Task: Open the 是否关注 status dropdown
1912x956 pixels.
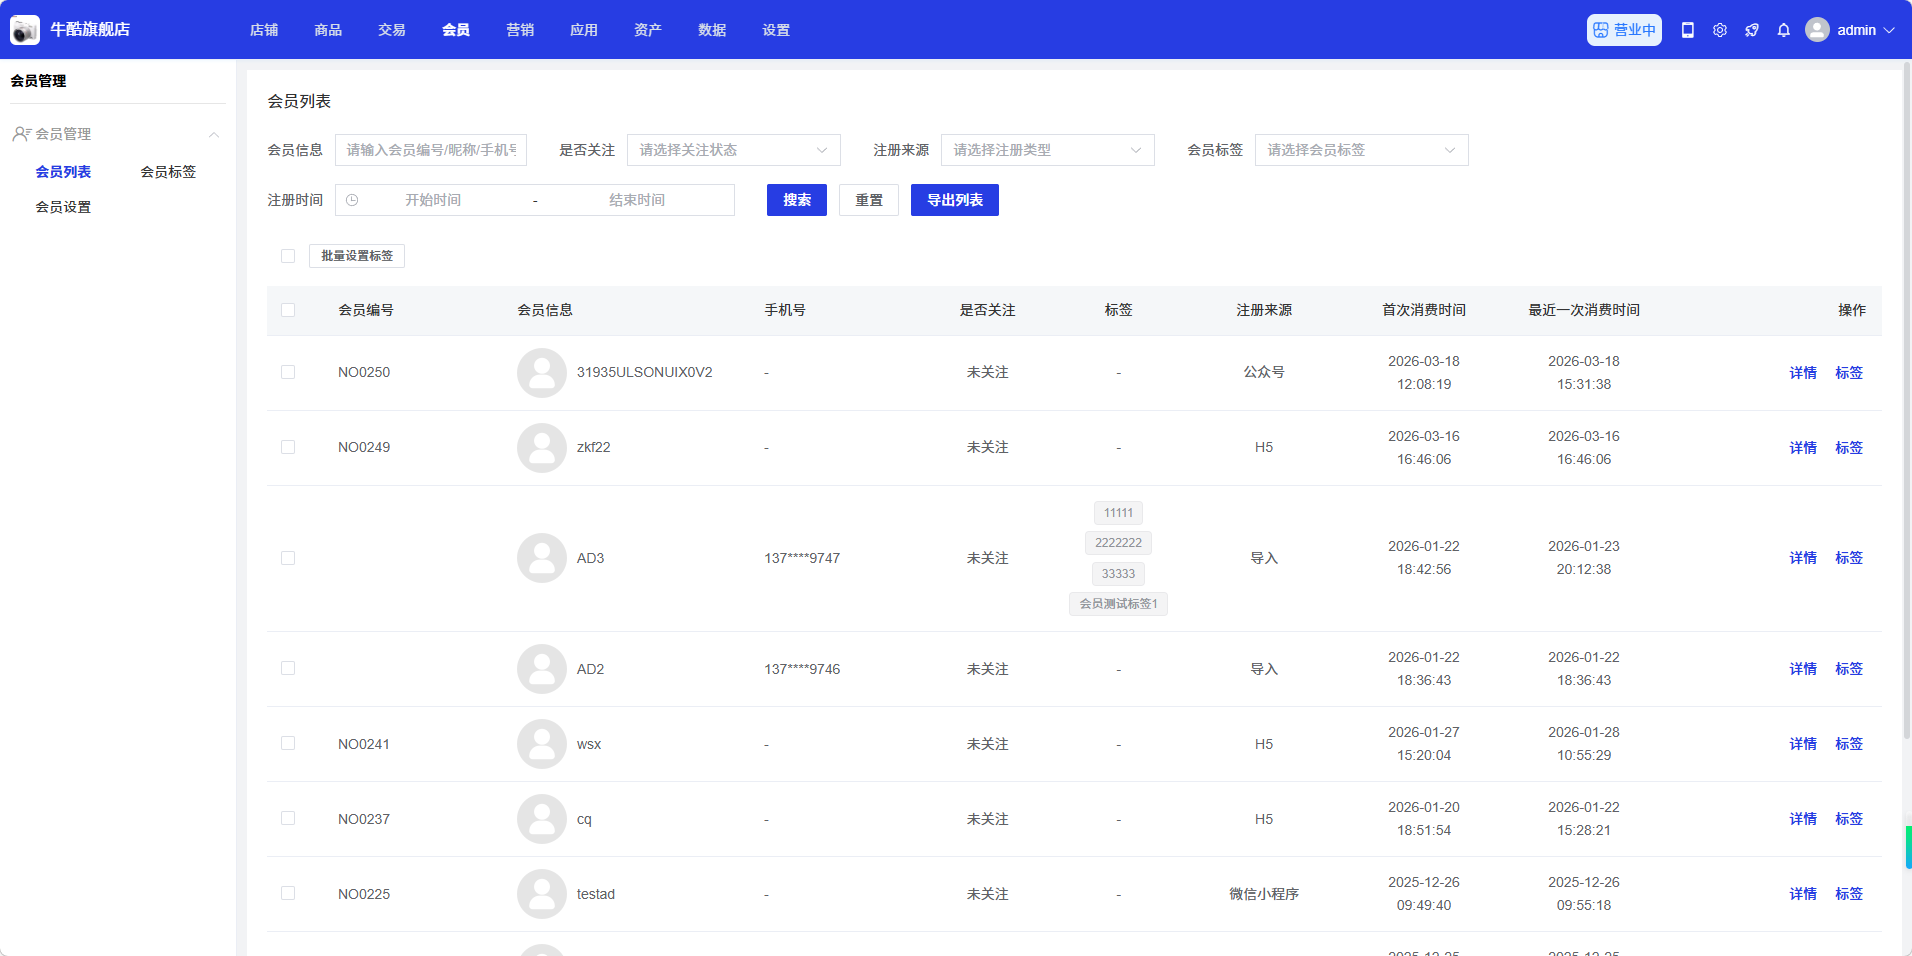Action: point(733,150)
